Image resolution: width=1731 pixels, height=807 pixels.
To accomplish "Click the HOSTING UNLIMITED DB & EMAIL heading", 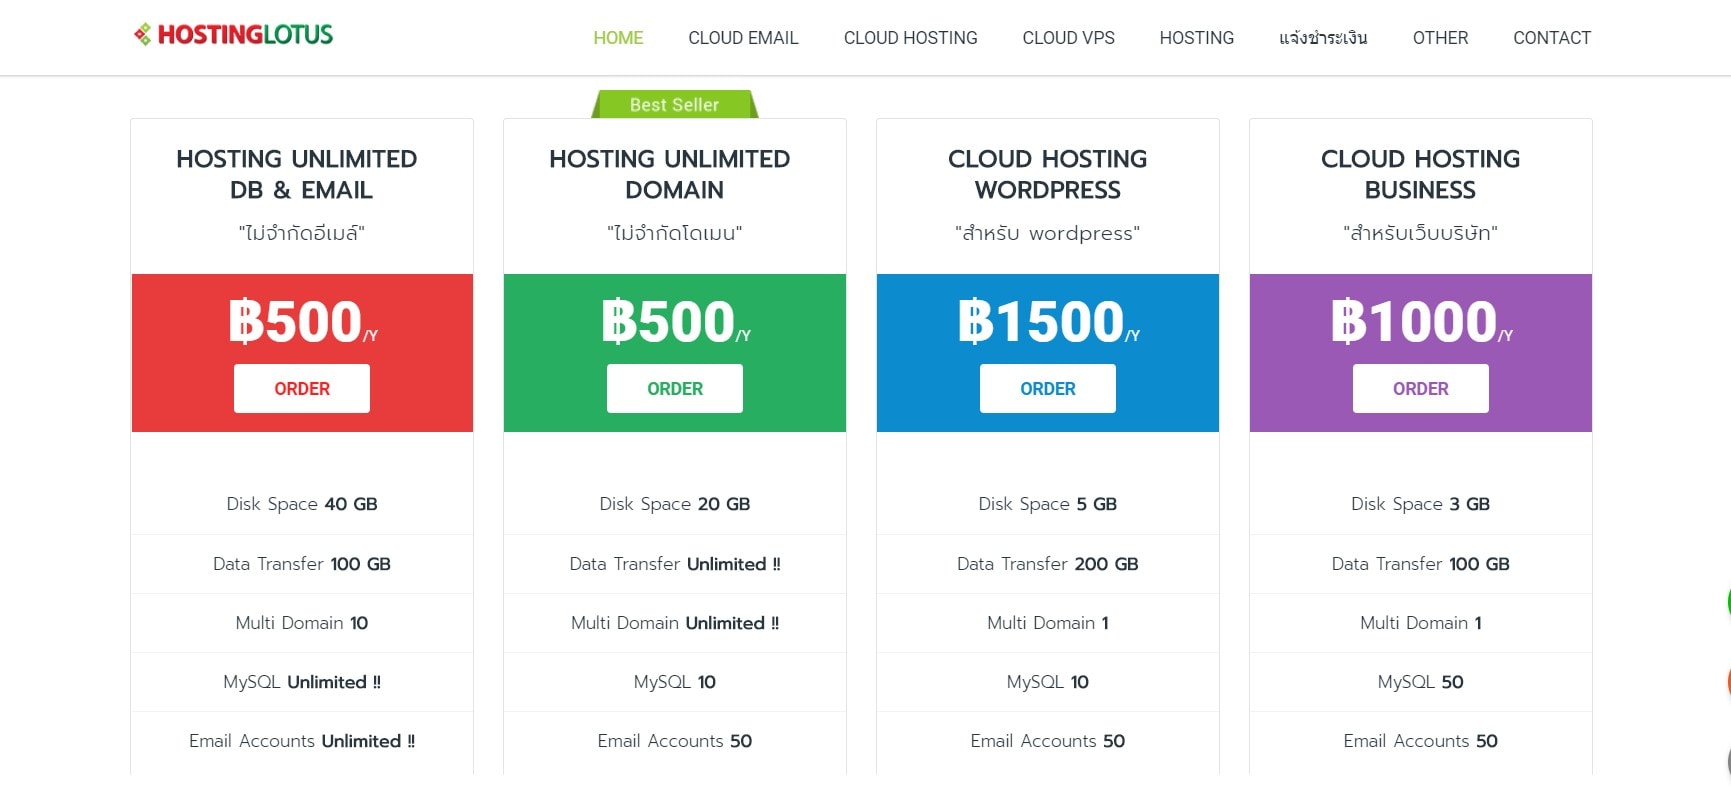I will (x=297, y=174).
